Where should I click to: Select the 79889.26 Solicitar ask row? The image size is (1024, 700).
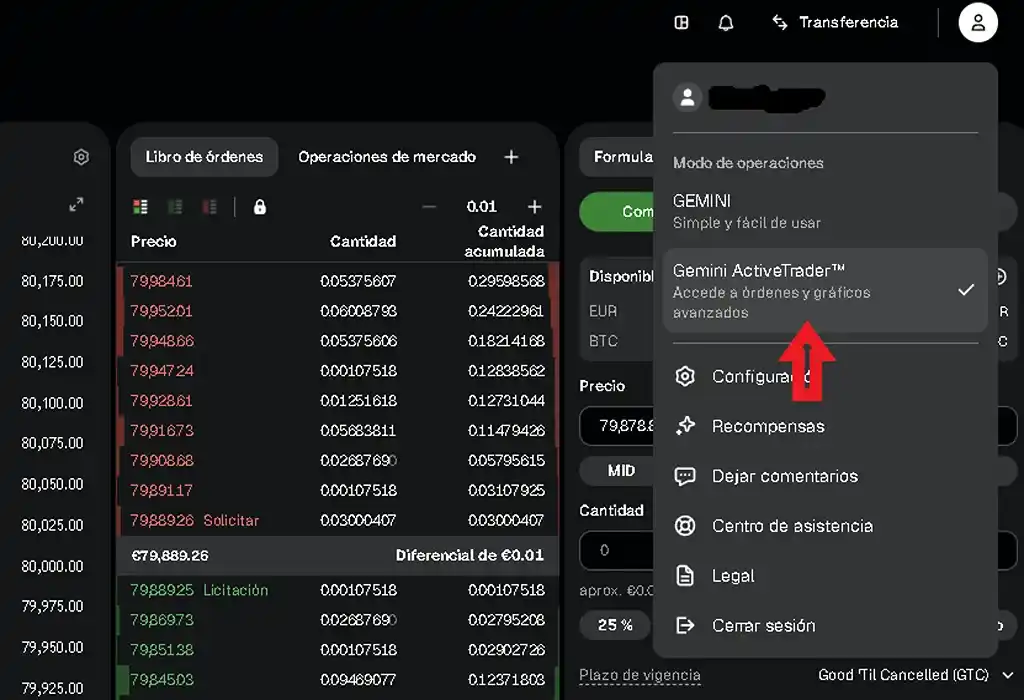(338, 521)
